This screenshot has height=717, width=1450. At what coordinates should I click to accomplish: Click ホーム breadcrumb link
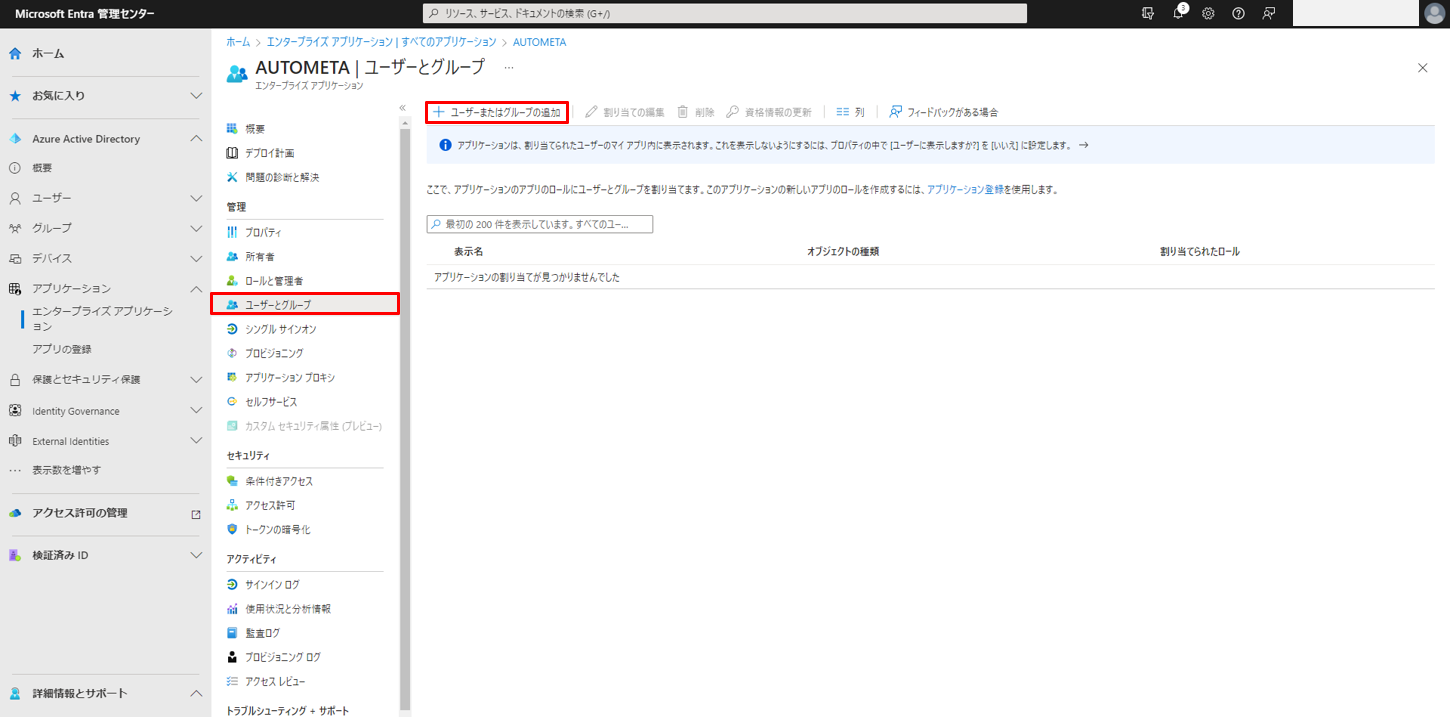(238, 42)
